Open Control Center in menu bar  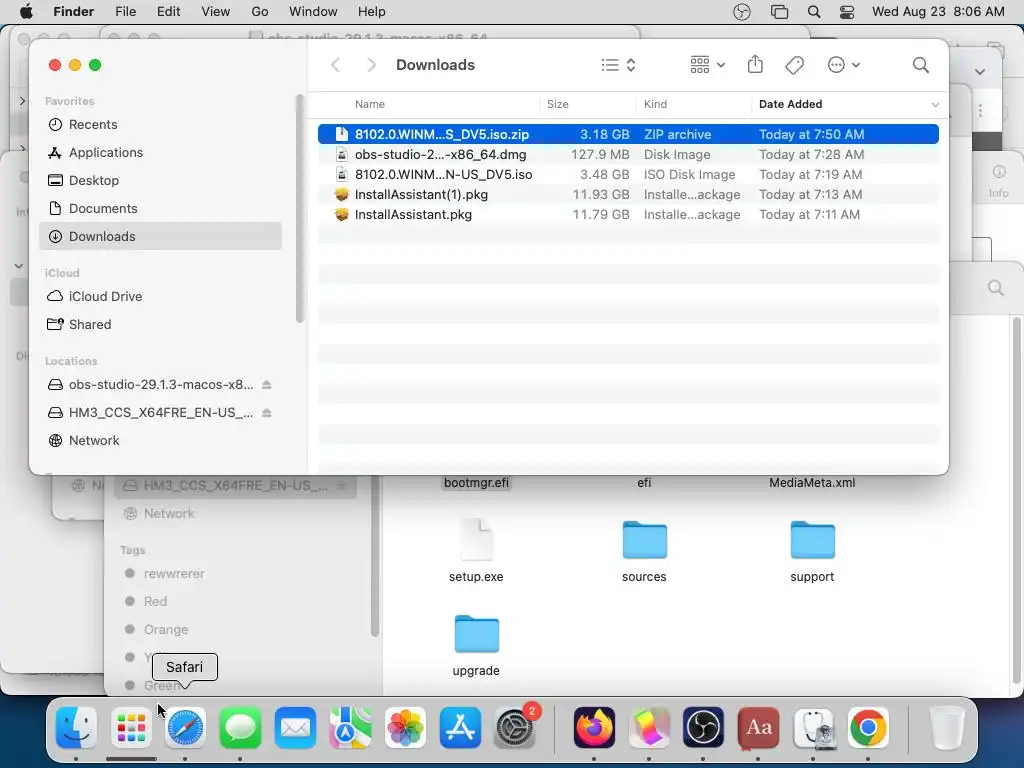pyautogui.click(x=847, y=12)
